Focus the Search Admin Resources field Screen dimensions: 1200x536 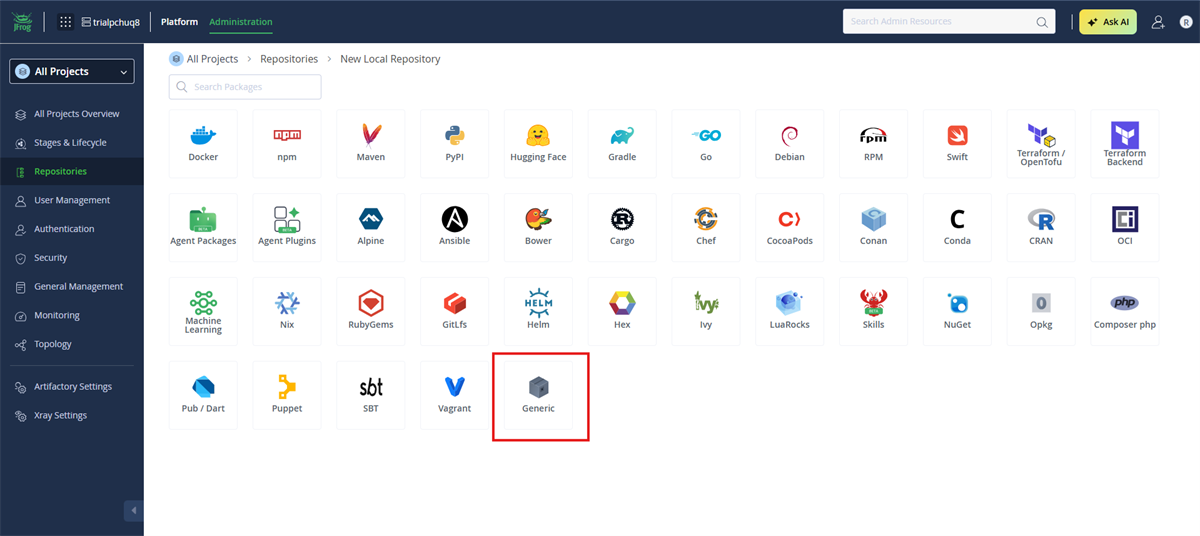(x=949, y=22)
